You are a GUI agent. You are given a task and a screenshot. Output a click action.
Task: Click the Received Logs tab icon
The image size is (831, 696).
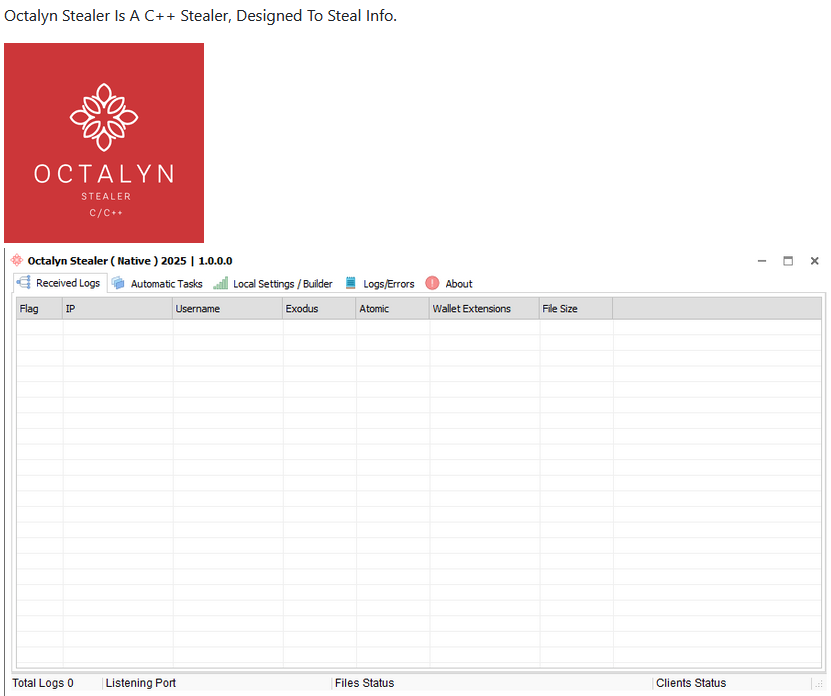tap(23, 283)
